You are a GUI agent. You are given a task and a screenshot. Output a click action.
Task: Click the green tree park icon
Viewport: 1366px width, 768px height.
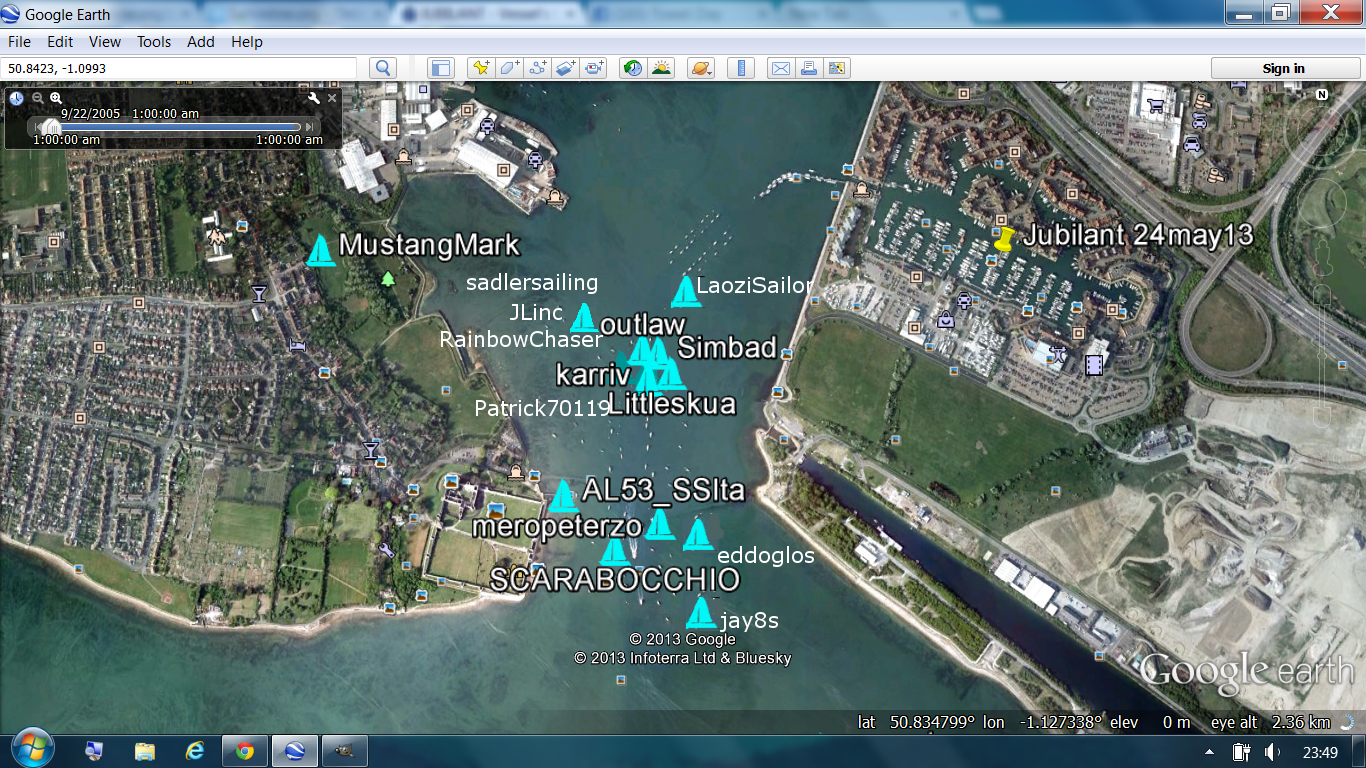click(x=388, y=279)
